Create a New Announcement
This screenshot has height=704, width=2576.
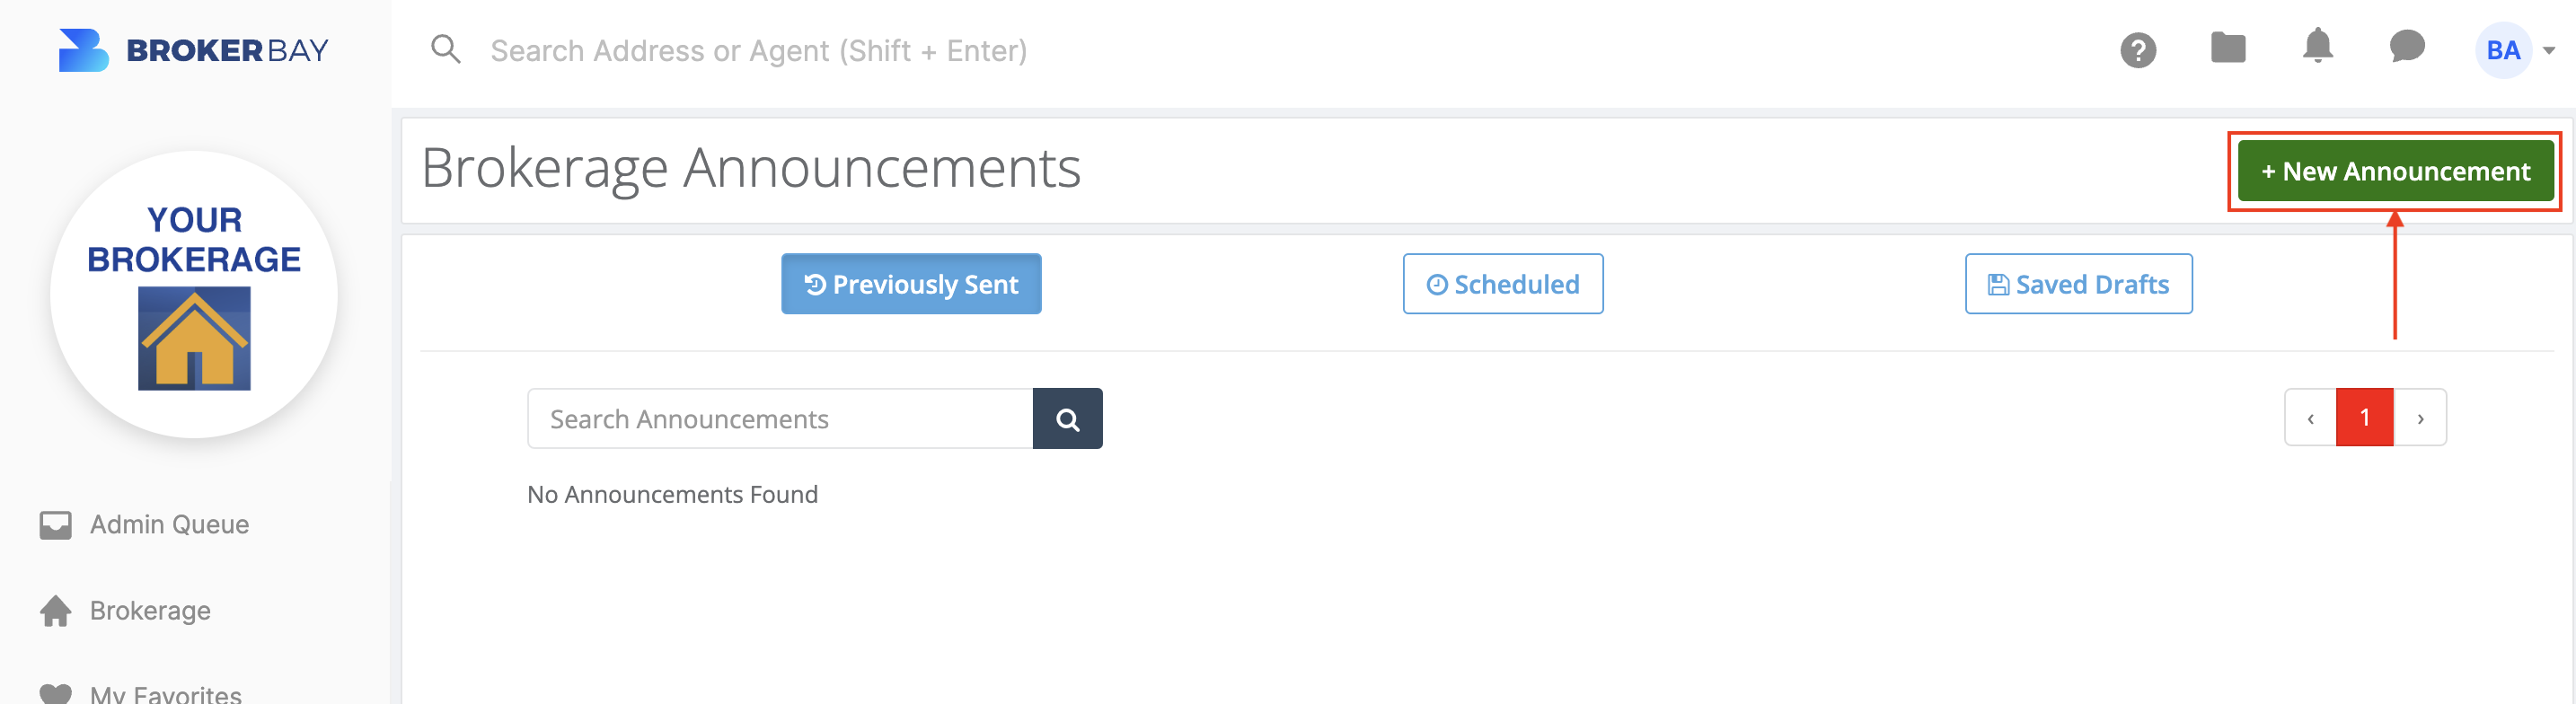tap(2395, 171)
